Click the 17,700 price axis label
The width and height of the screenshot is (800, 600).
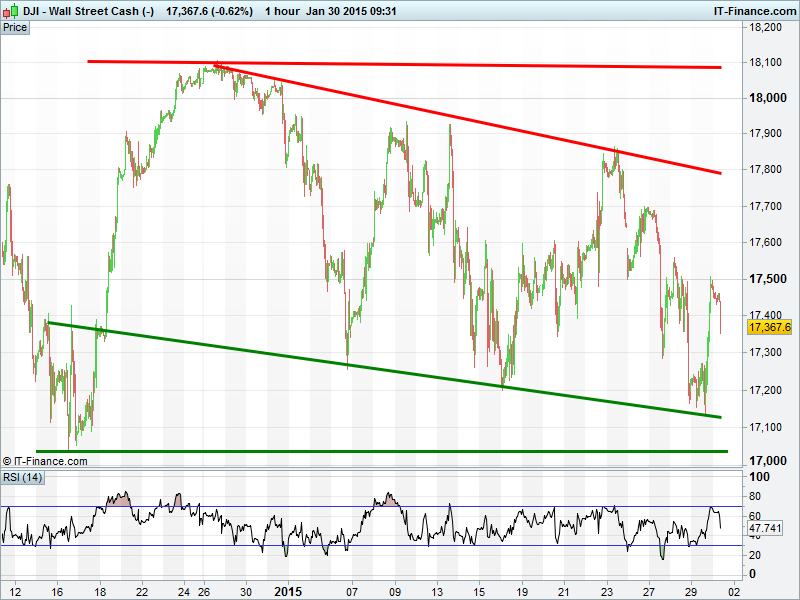[x=765, y=206]
